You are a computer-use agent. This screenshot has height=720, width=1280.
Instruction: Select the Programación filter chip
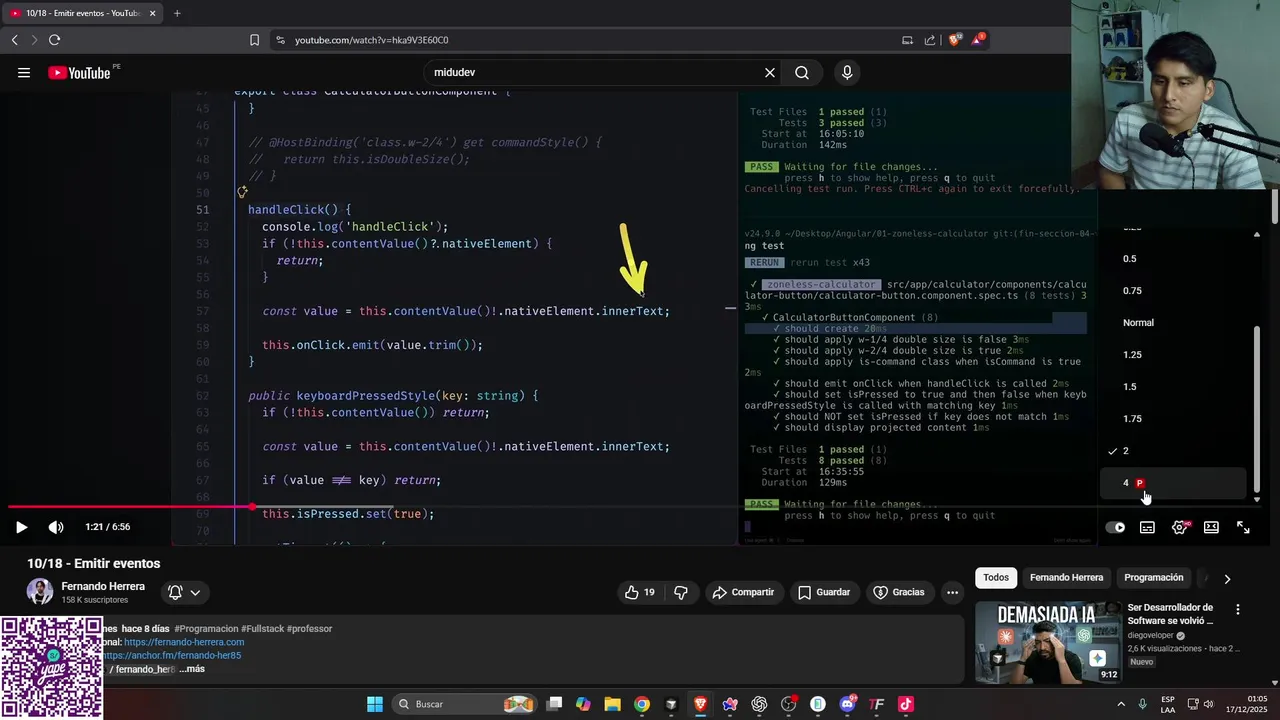[1153, 578]
